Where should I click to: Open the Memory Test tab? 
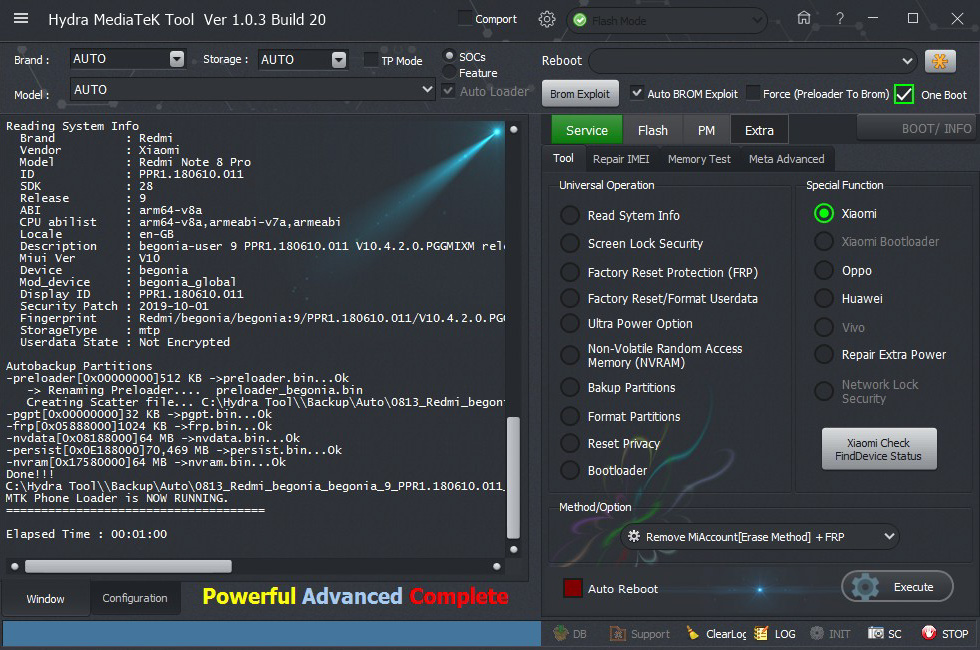(699, 159)
